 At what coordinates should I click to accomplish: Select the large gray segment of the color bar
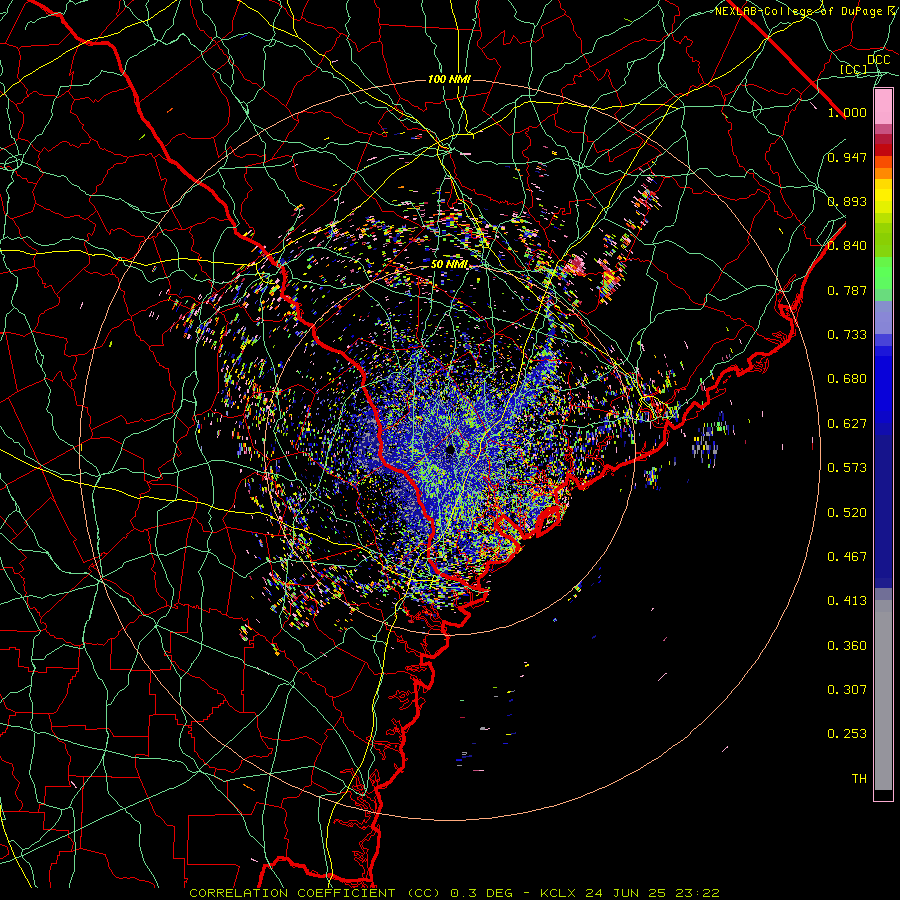click(x=883, y=695)
